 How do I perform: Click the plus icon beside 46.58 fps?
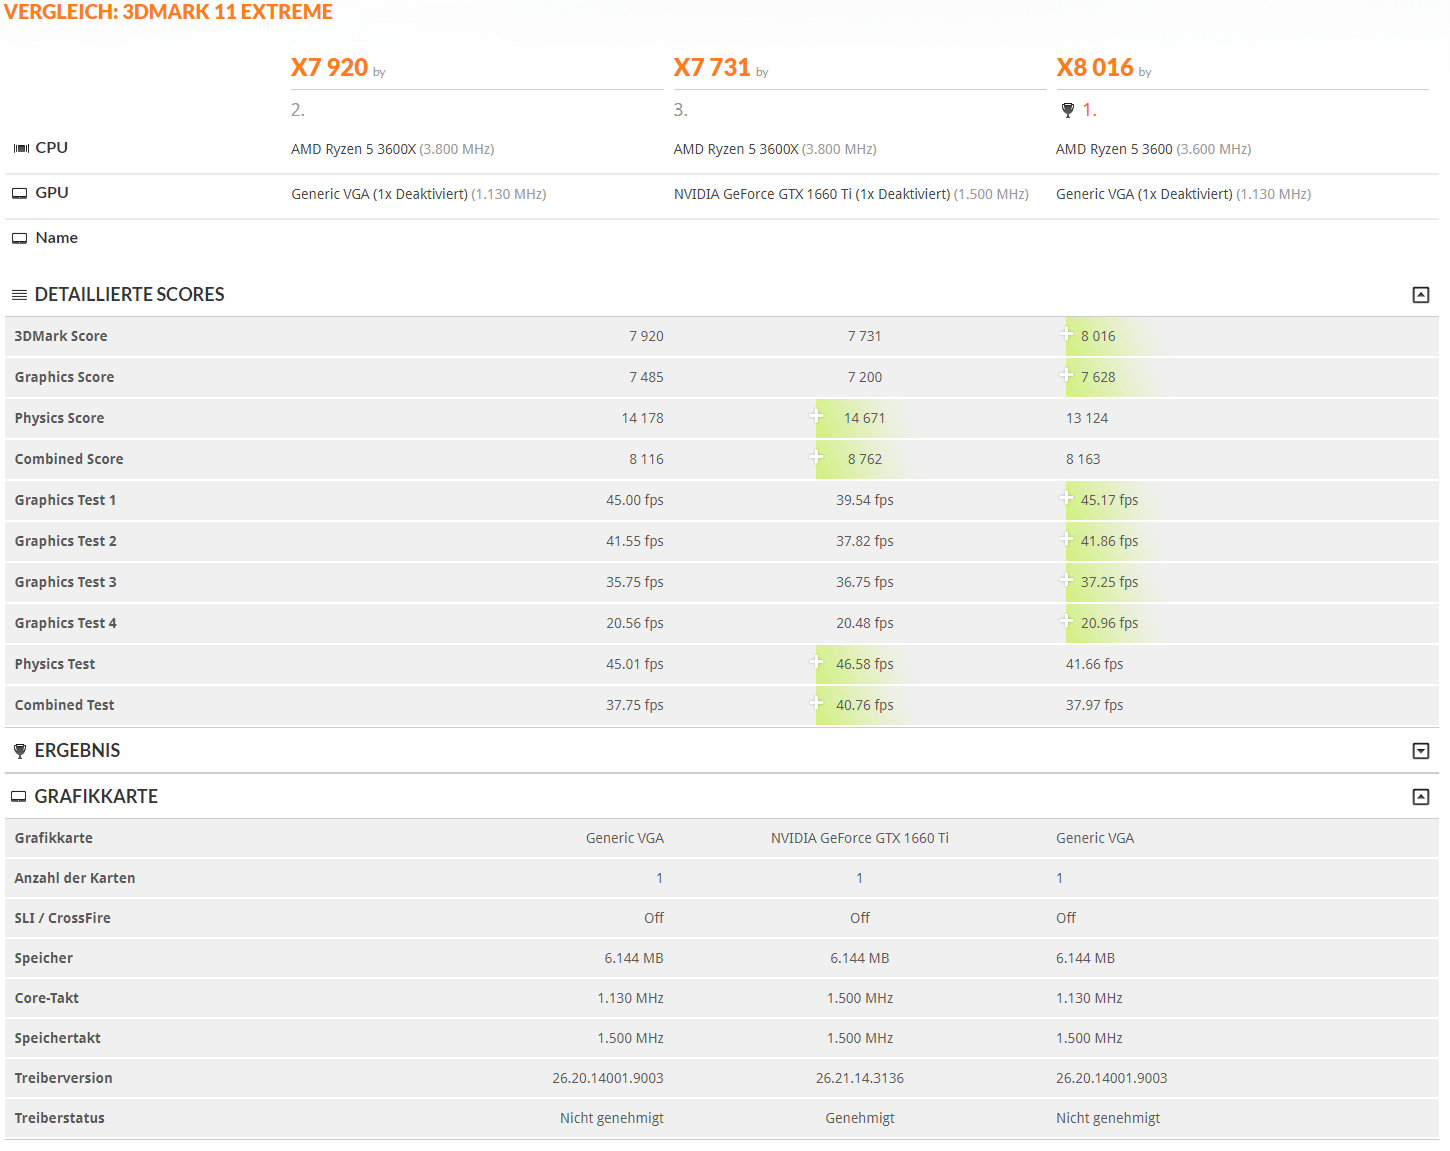coord(816,662)
